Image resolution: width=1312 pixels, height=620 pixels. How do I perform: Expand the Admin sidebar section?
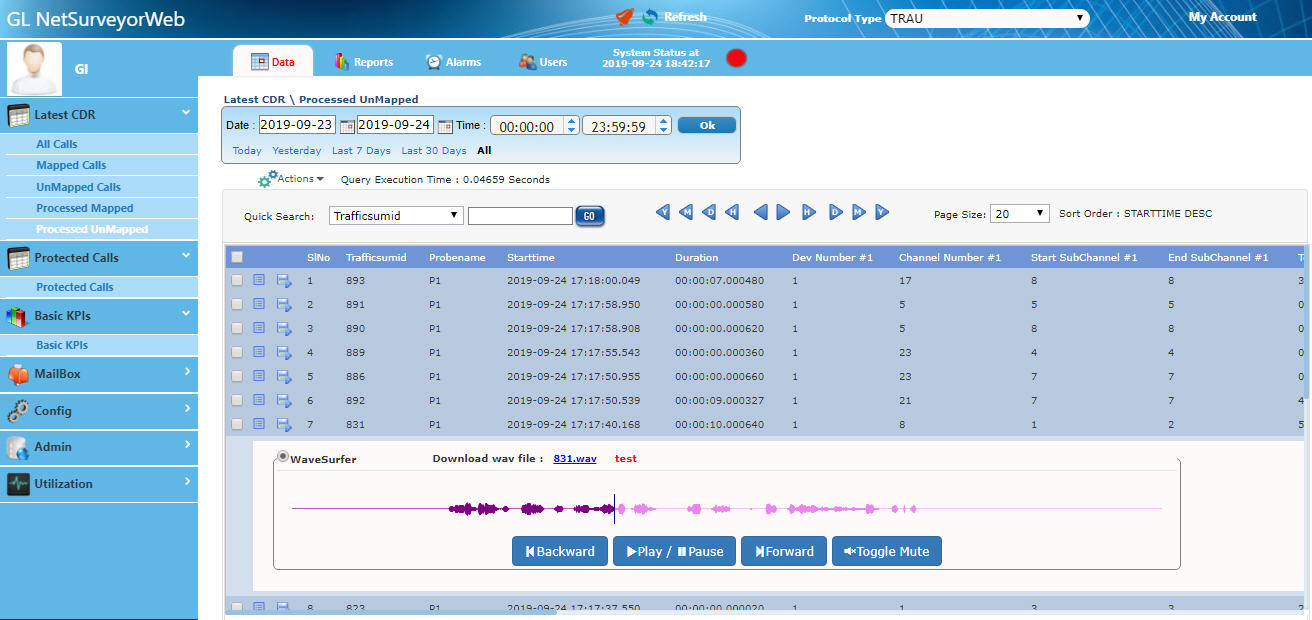(98, 447)
